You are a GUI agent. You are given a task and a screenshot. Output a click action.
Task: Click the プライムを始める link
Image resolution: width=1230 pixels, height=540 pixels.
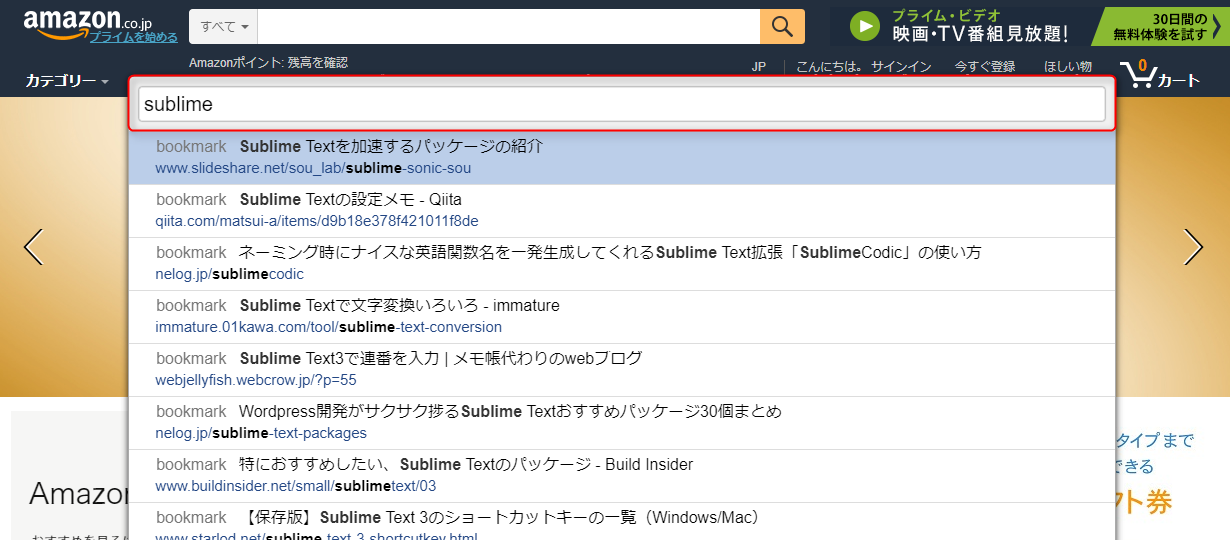[x=134, y=37]
